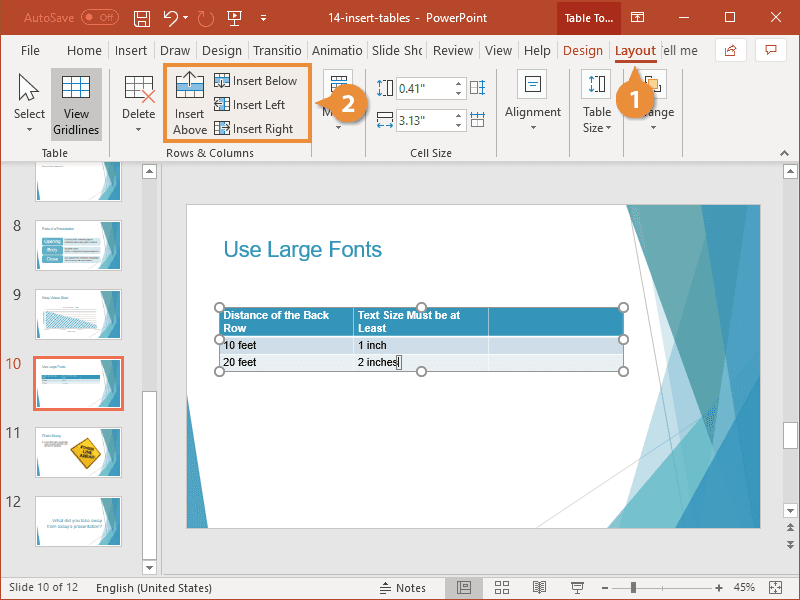Switch to Reading View in status bar
This screenshot has width=800, height=600.
click(x=540, y=588)
